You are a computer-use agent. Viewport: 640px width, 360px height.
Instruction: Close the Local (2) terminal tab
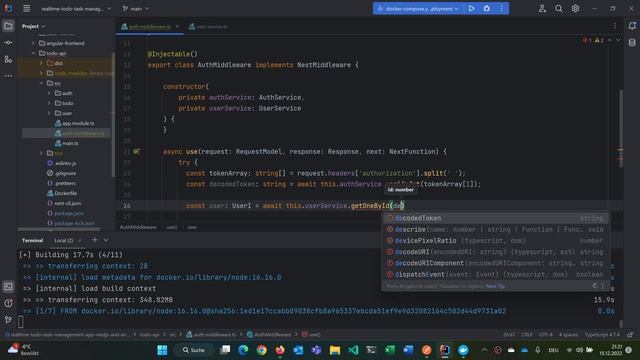(80, 240)
